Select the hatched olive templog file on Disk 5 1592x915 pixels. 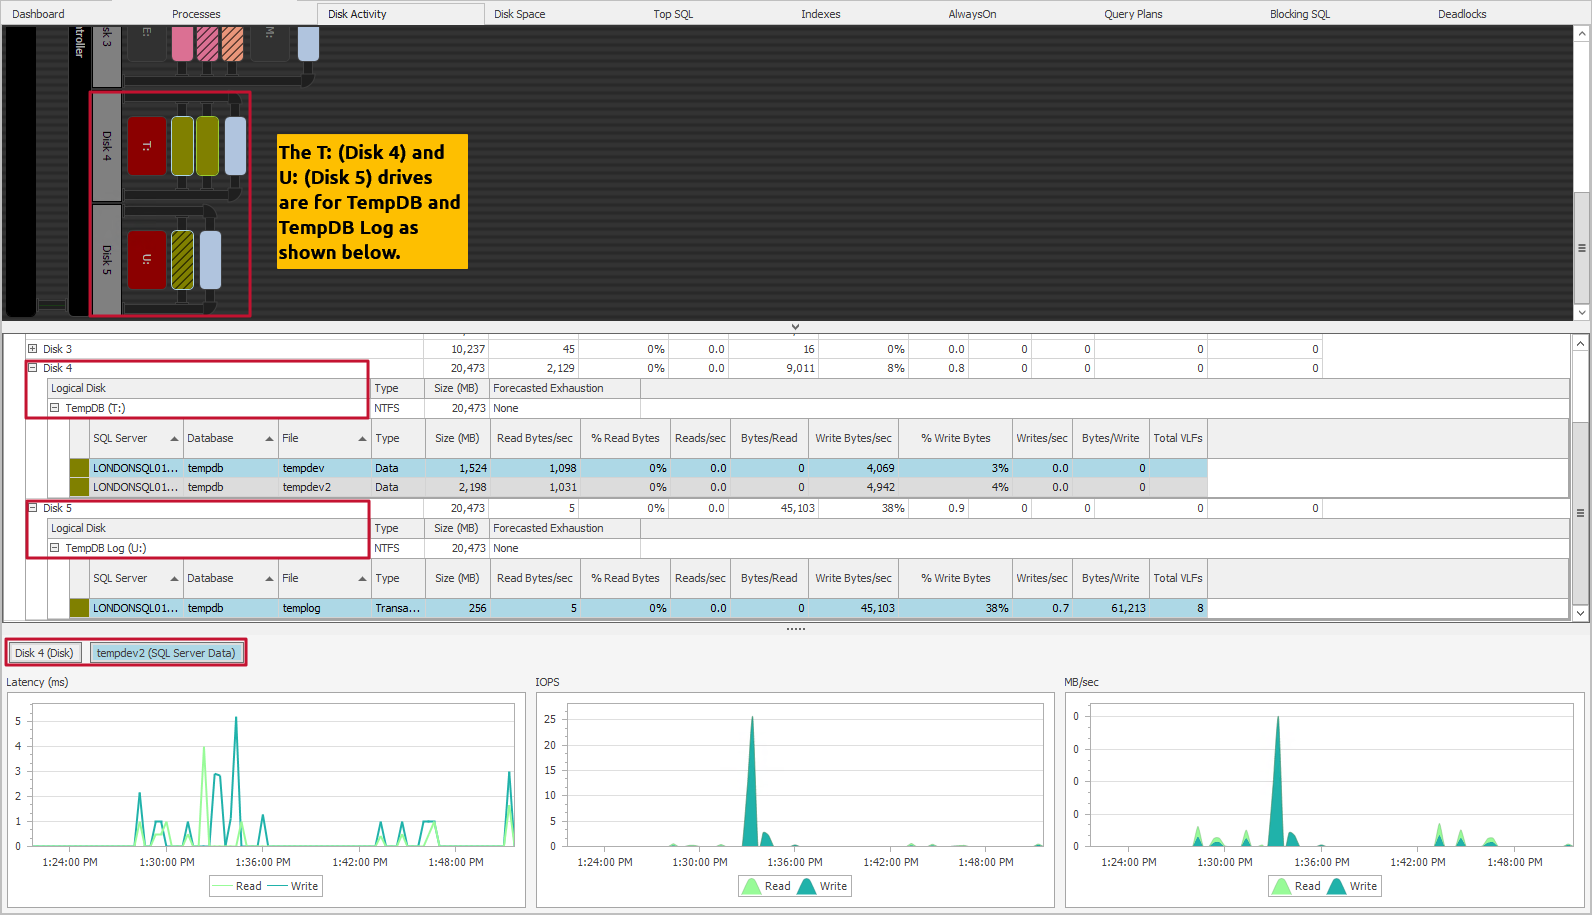tap(182, 260)
